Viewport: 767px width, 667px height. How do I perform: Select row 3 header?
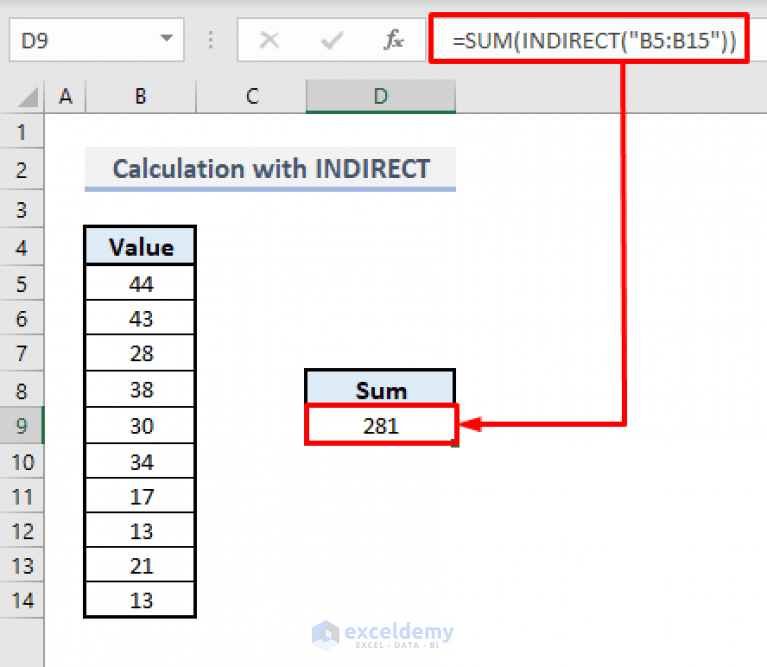pyautogui.click(x=22, y=209)
